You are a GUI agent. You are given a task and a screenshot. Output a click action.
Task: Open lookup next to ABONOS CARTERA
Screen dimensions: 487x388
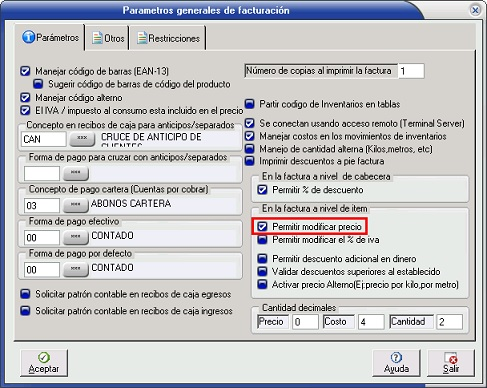(76, 205)
